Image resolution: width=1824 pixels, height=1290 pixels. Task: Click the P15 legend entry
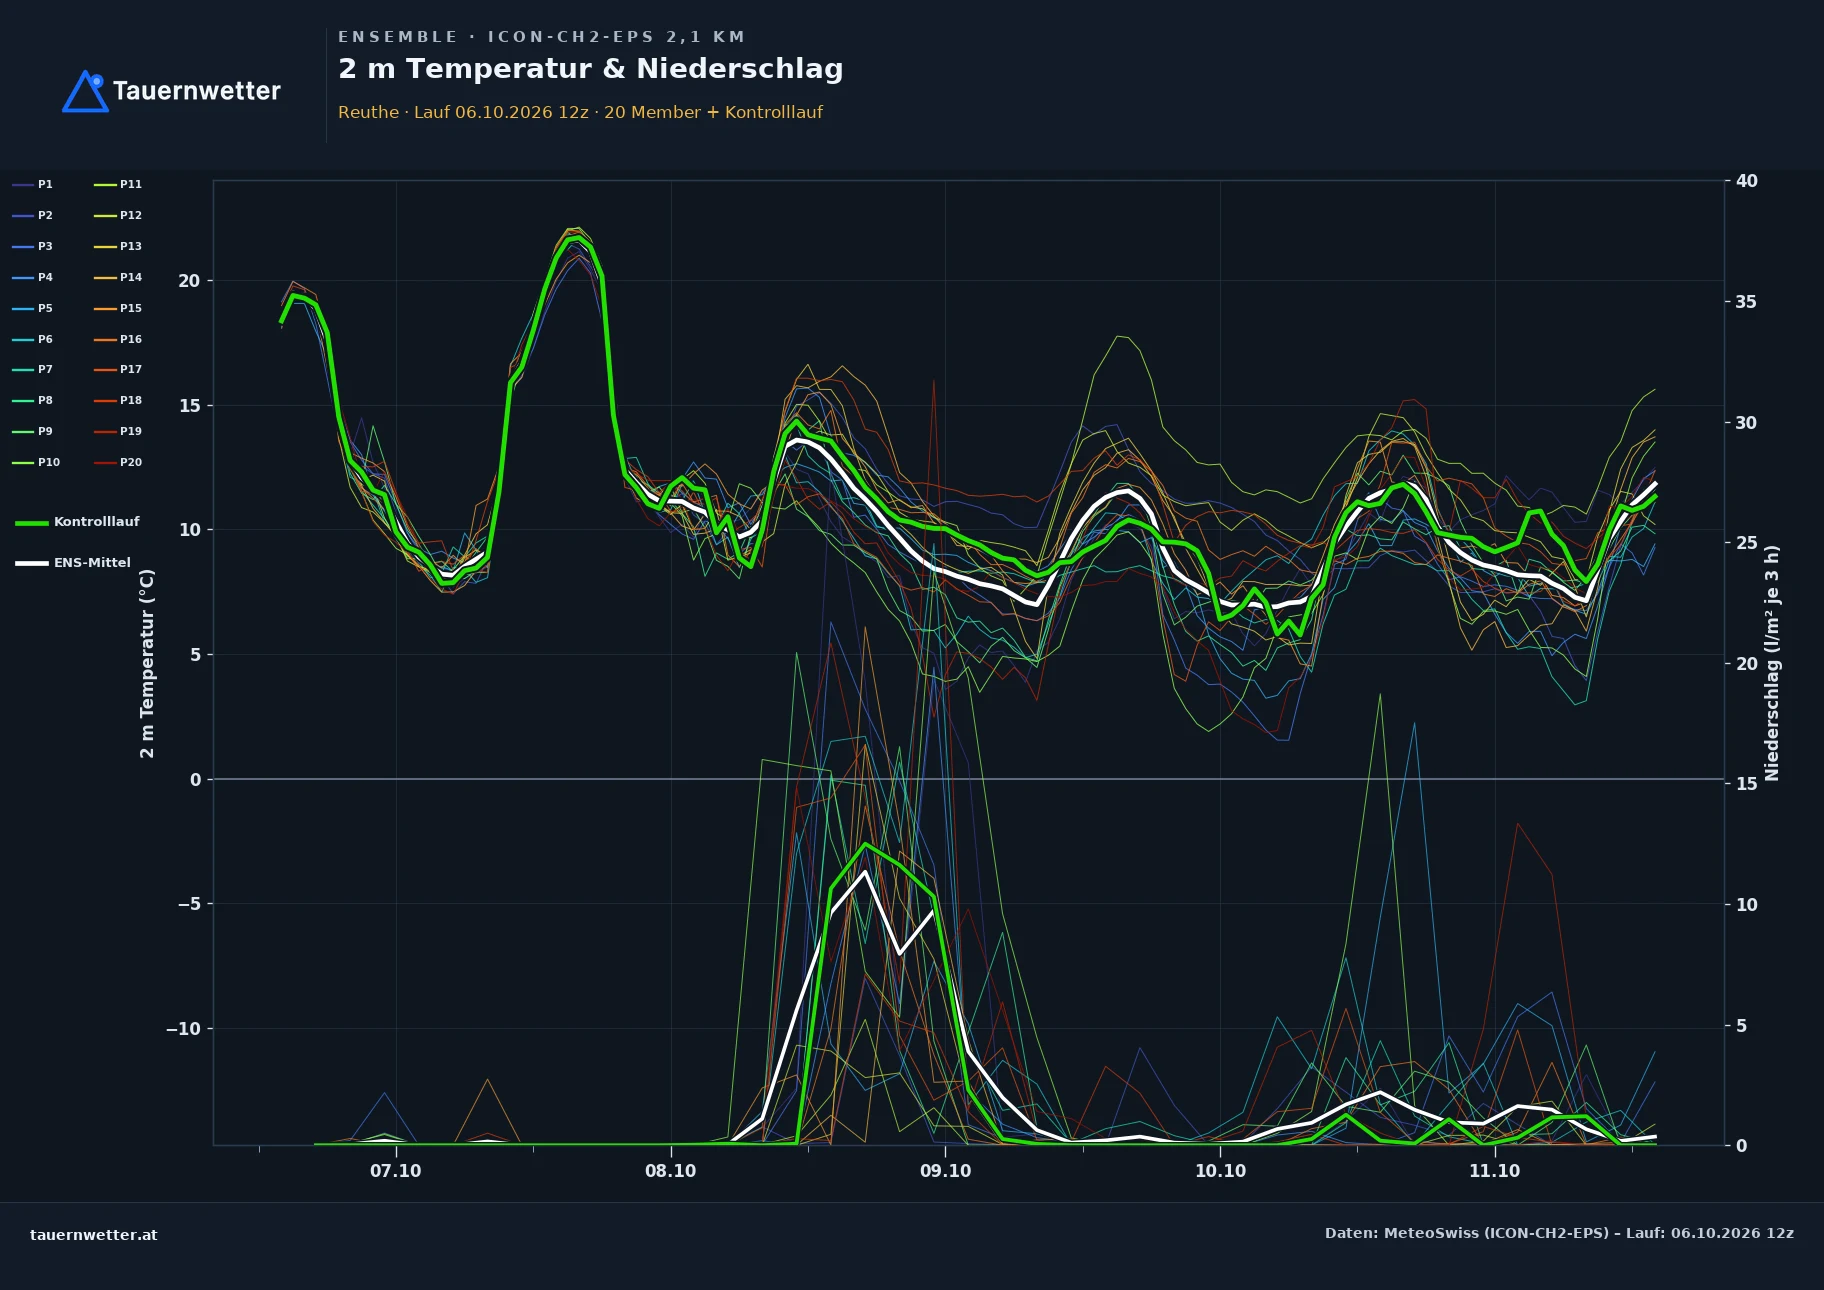click(118, 308)
